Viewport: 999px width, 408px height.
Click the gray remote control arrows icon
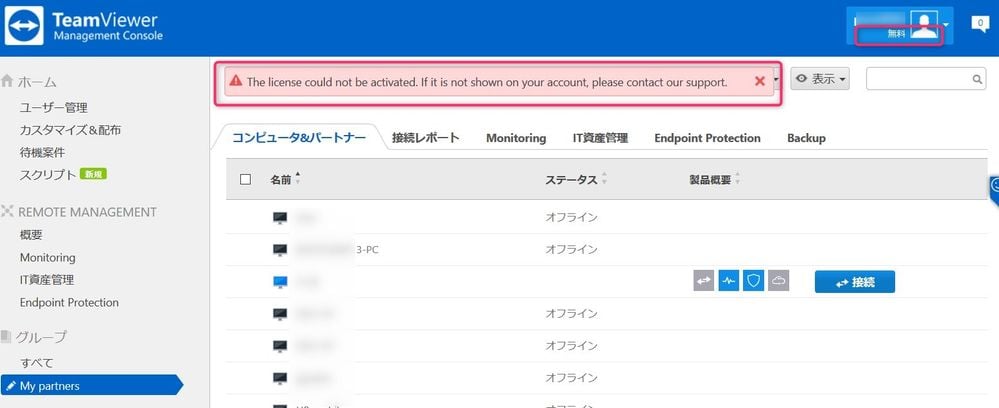(x=704, y=281)
